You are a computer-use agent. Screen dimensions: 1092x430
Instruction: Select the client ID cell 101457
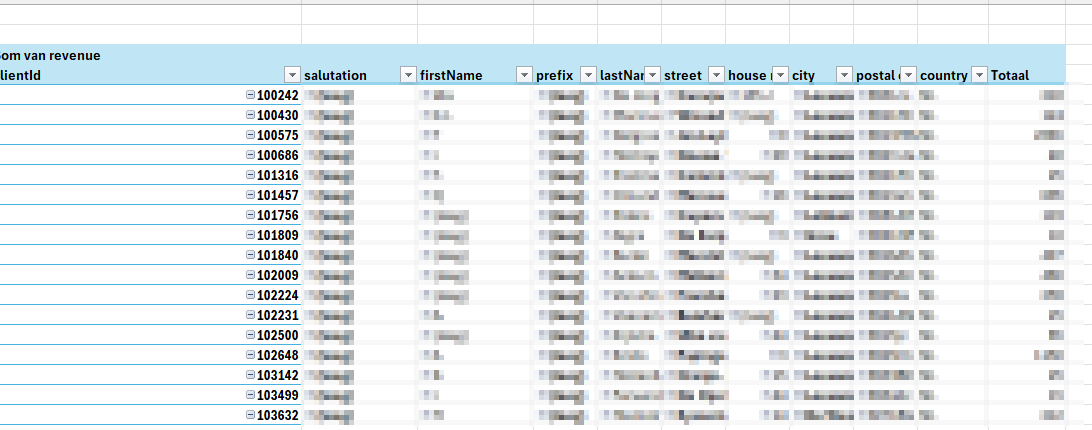click(278, 195)
